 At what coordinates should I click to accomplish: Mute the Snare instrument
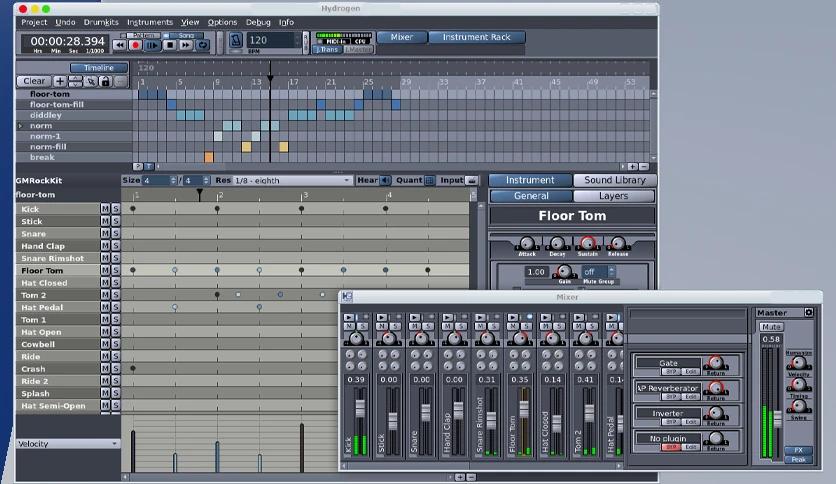coord(105,233)
